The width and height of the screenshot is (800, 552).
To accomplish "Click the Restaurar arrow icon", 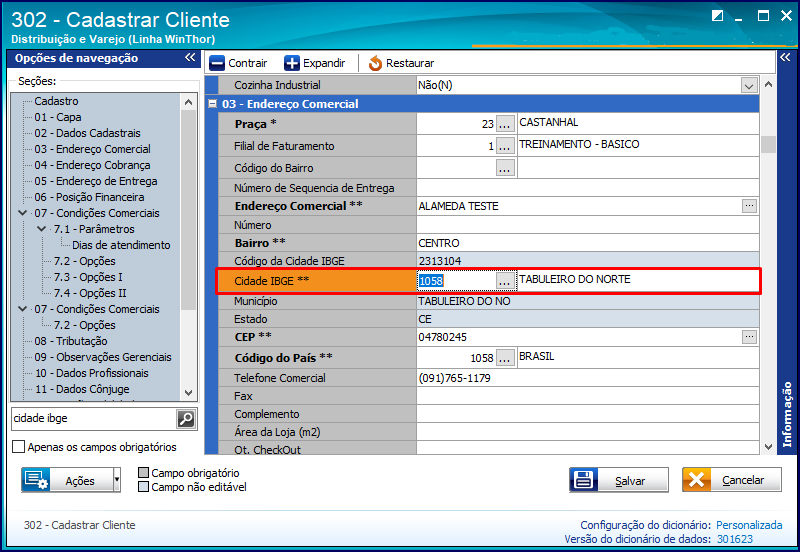I will (x=375, y=63).
